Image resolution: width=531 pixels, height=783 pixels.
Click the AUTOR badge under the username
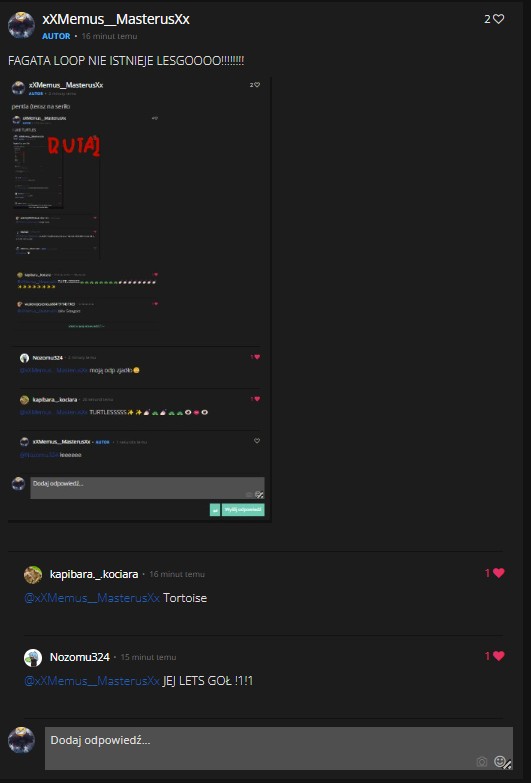pyautogui.click(x=56, y=36)
